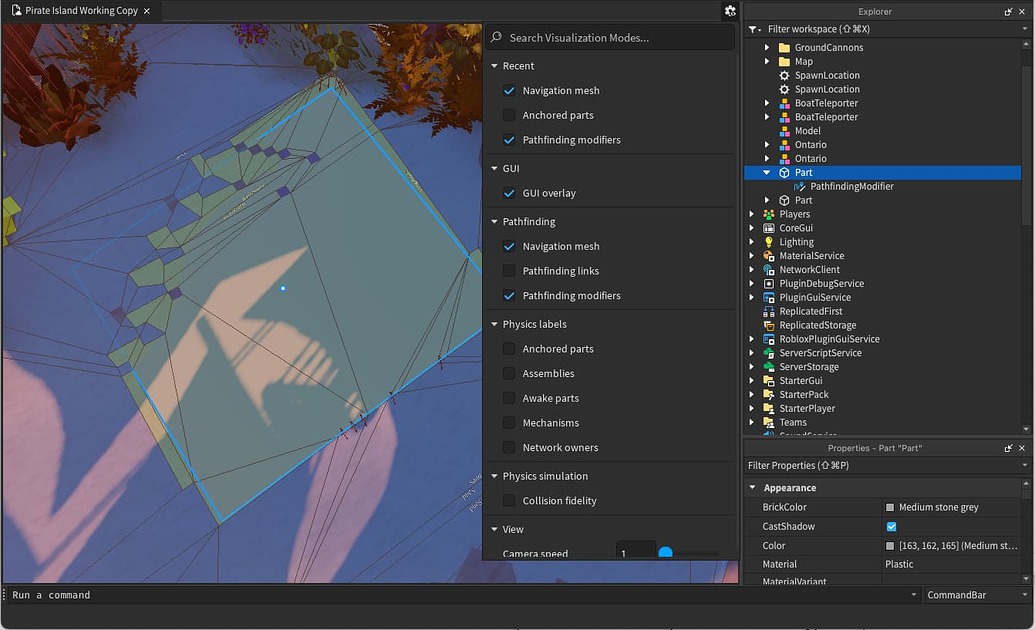Click the settings gear above the Explorer
1035x630 pixels.
click(x=729, y=11)
